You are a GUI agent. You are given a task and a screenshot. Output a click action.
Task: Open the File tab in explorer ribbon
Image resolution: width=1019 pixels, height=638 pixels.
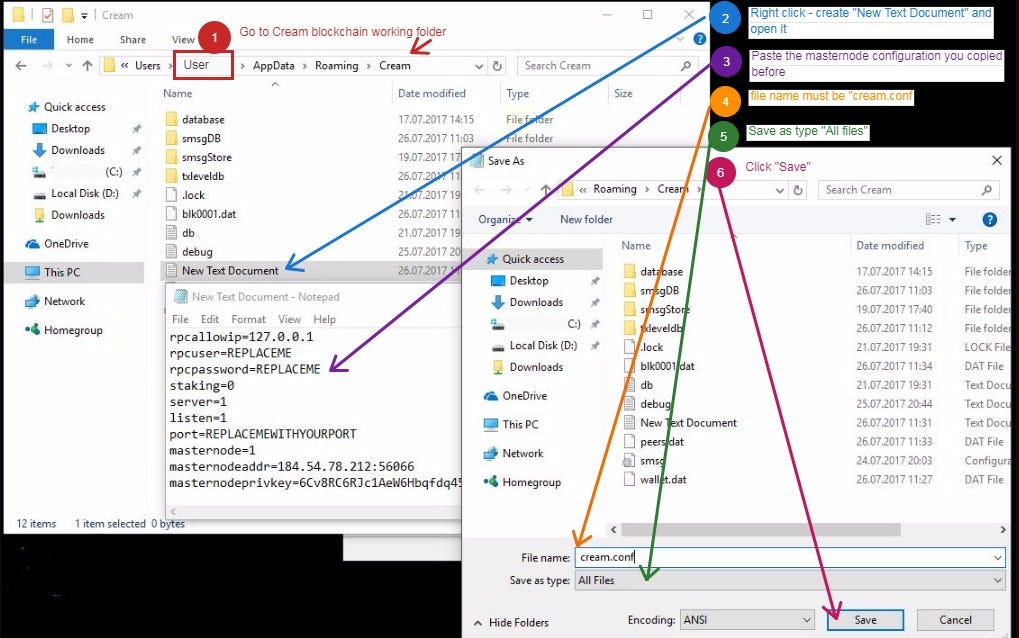29,40
